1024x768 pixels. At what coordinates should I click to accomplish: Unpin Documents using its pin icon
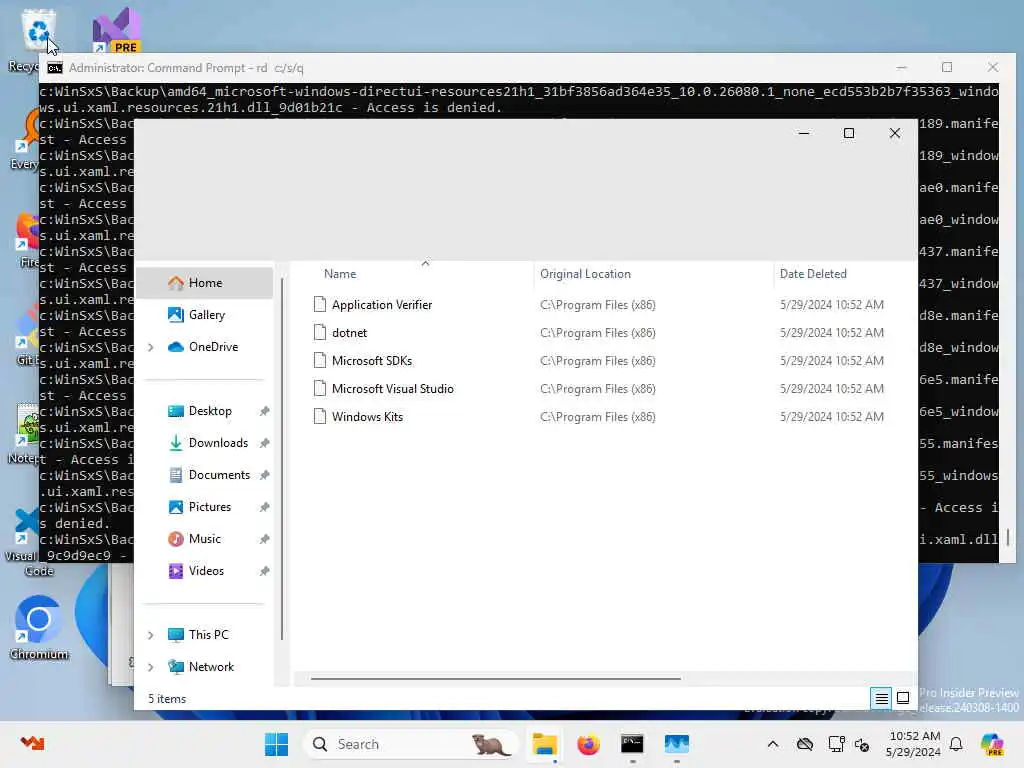click(x=264, y=475)
